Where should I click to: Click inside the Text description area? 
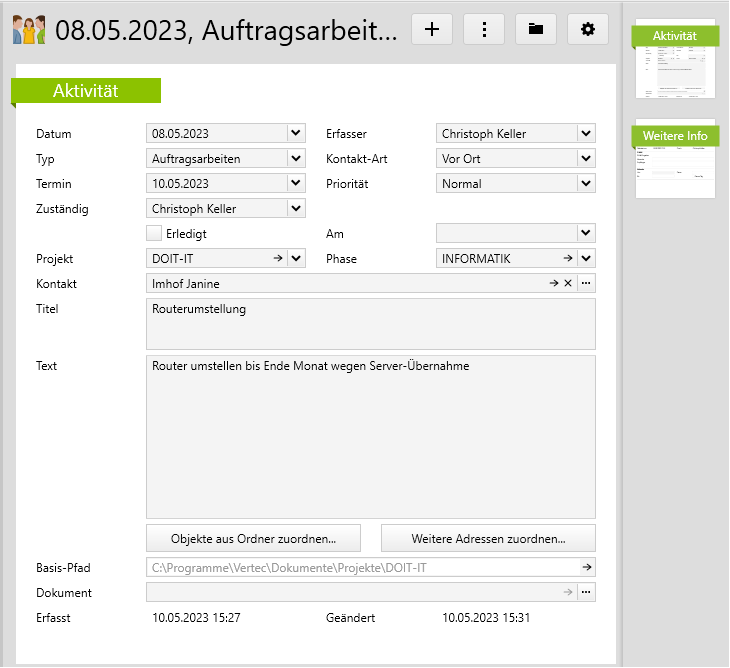[370, 436]
